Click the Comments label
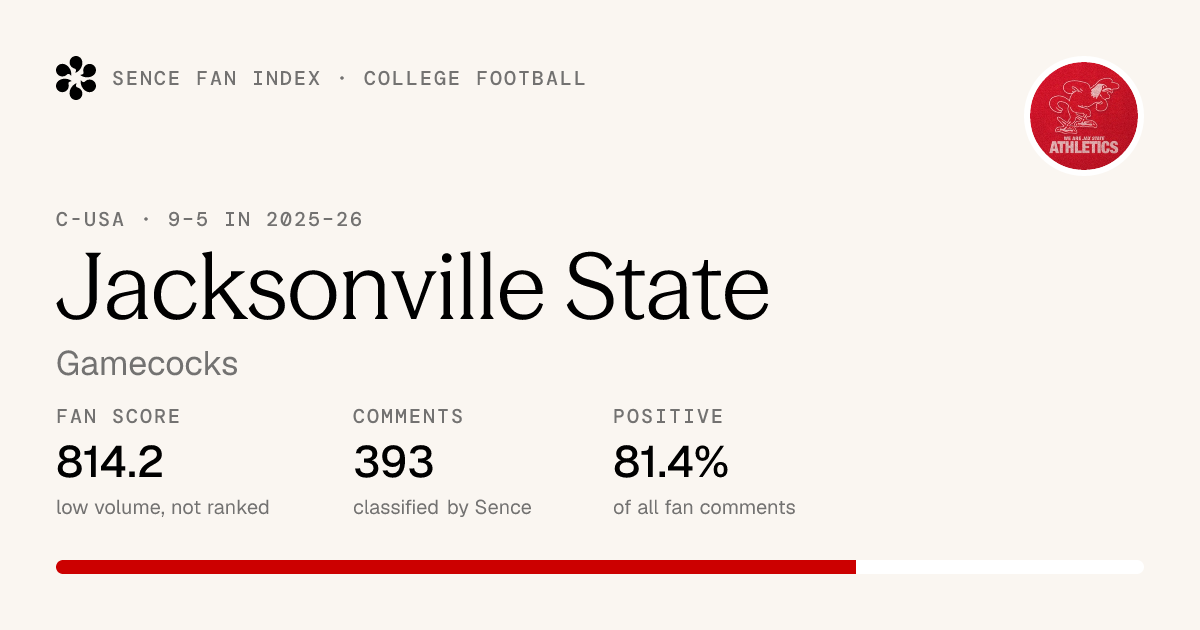 coord(408,416)
